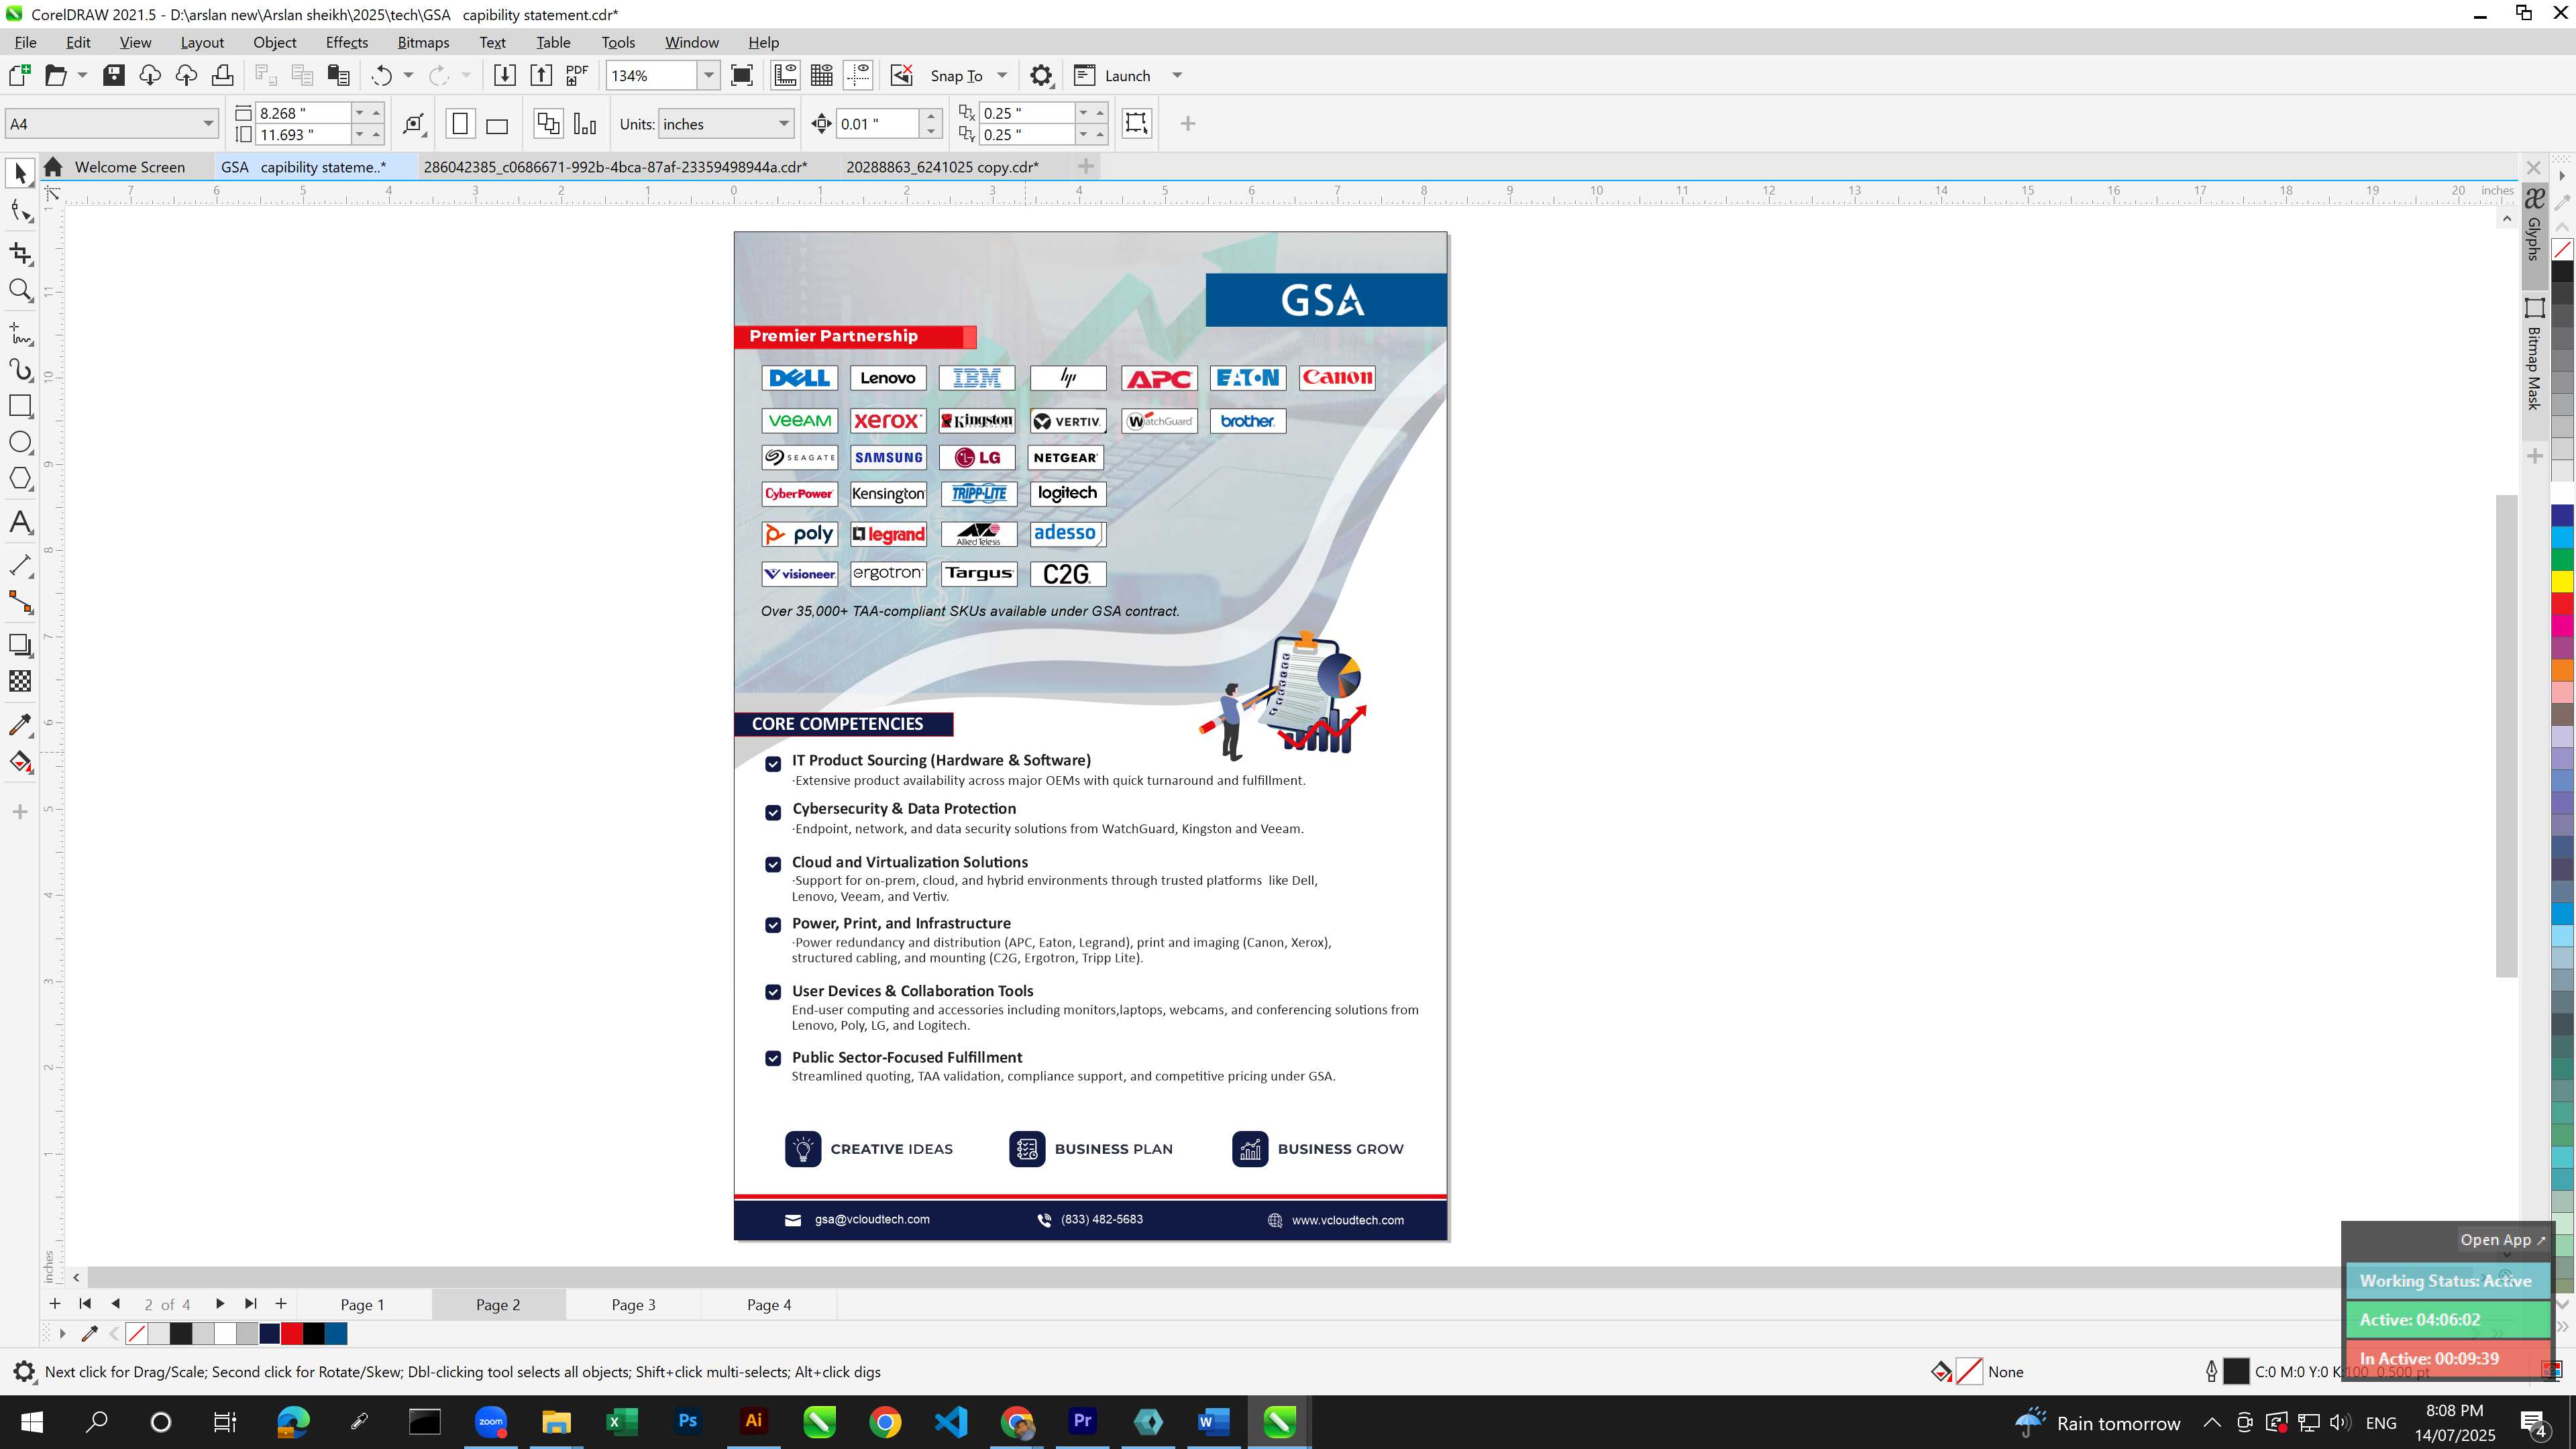Go to next page arrow
Screen dimensions: 2576x1449
(x=219, y=1304)
